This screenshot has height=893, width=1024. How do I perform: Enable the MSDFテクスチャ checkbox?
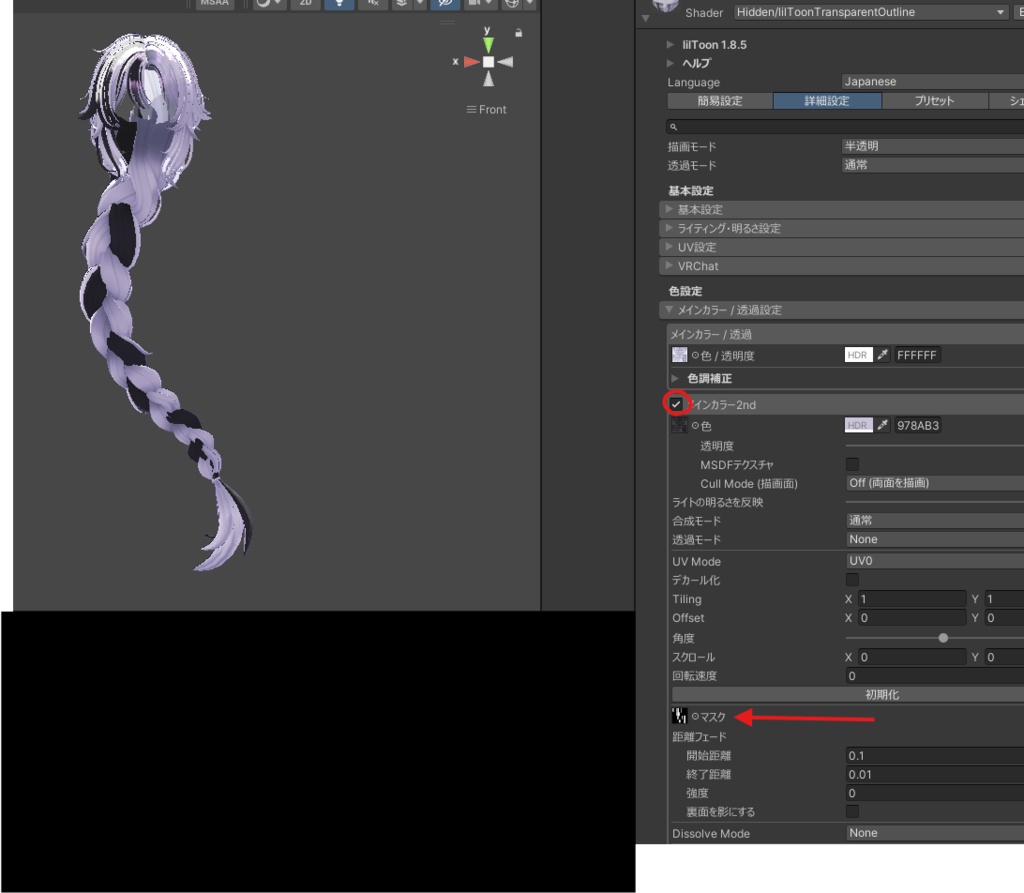[852, 464]
